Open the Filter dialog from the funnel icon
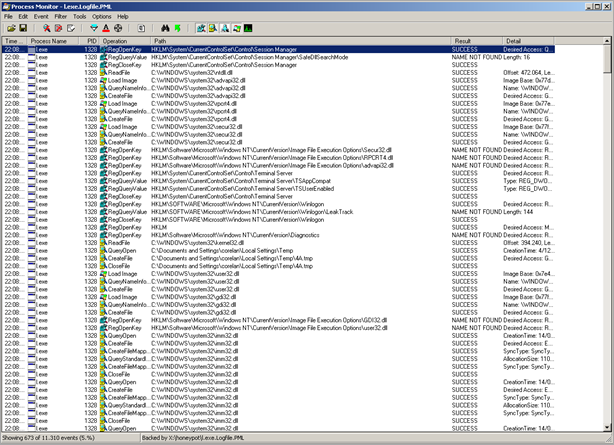The image size is (614, 445). click(93, 28)
